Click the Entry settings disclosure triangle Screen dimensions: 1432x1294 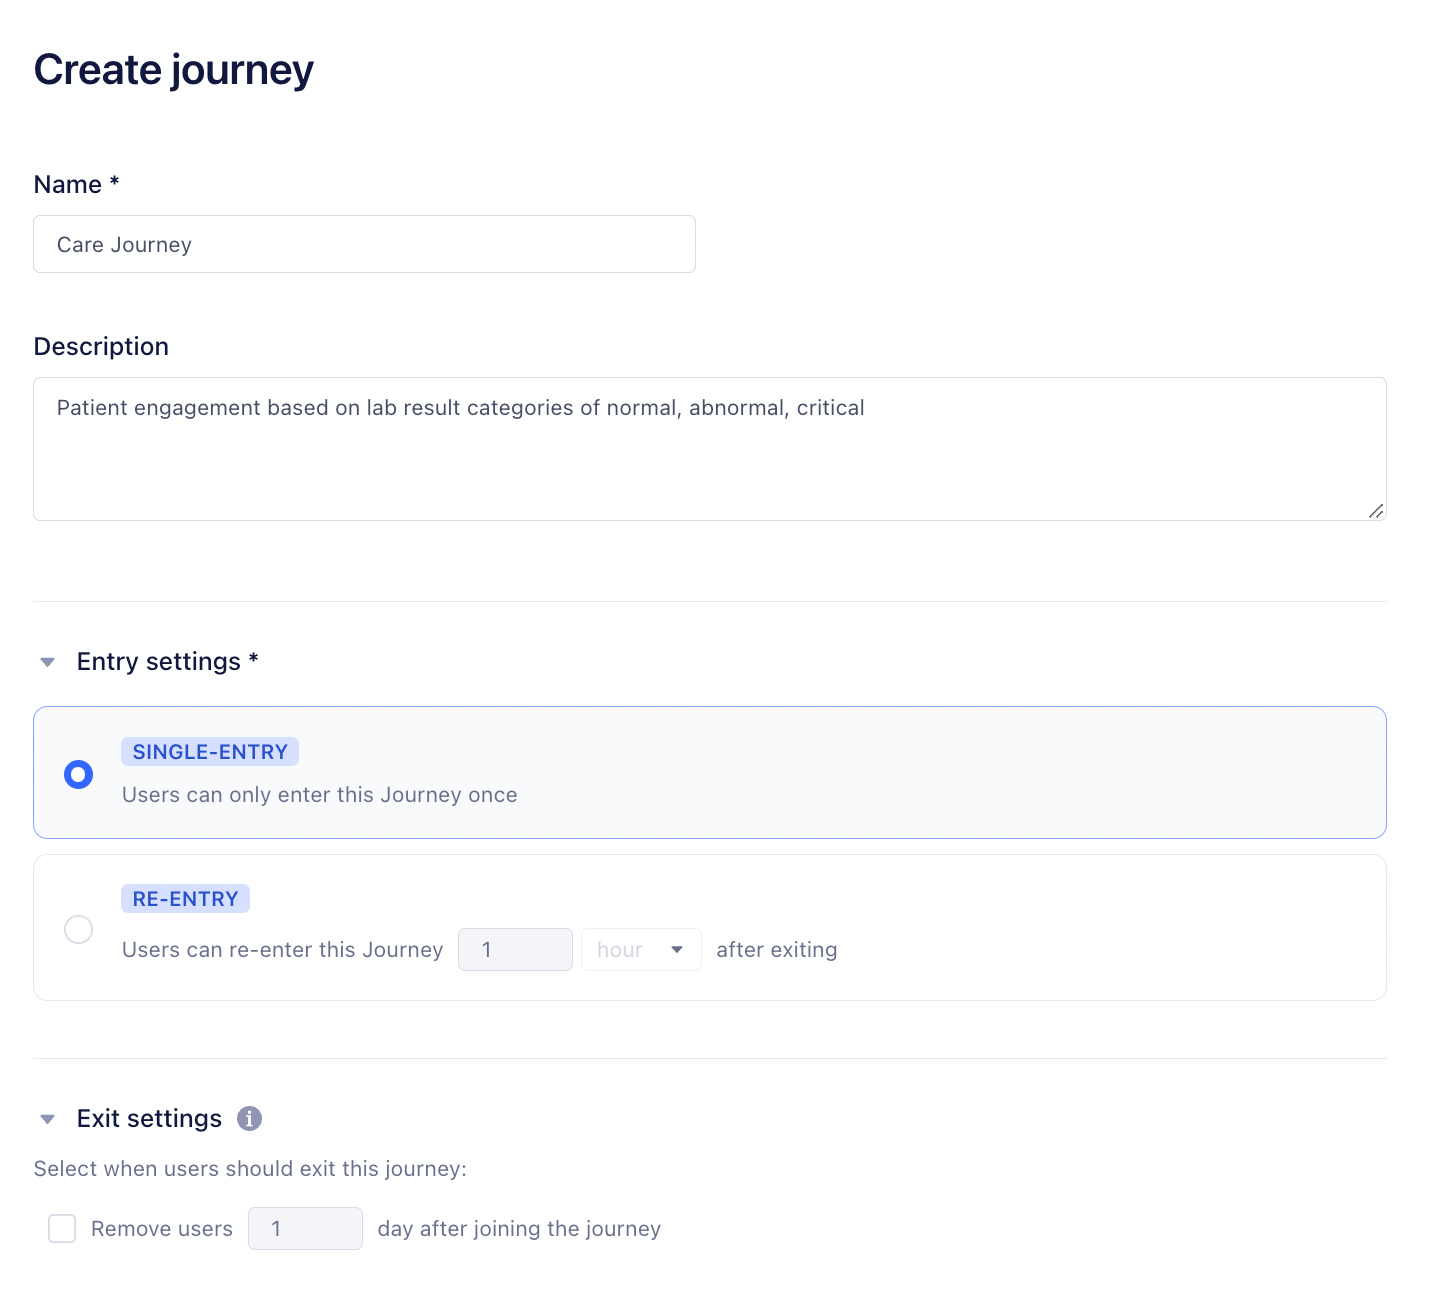[x=47, y=662]
